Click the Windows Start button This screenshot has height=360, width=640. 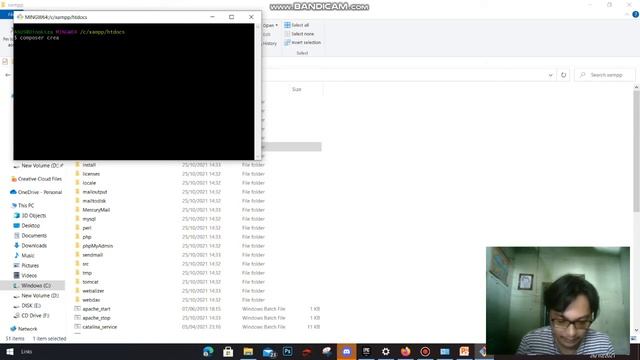point(10,351)
